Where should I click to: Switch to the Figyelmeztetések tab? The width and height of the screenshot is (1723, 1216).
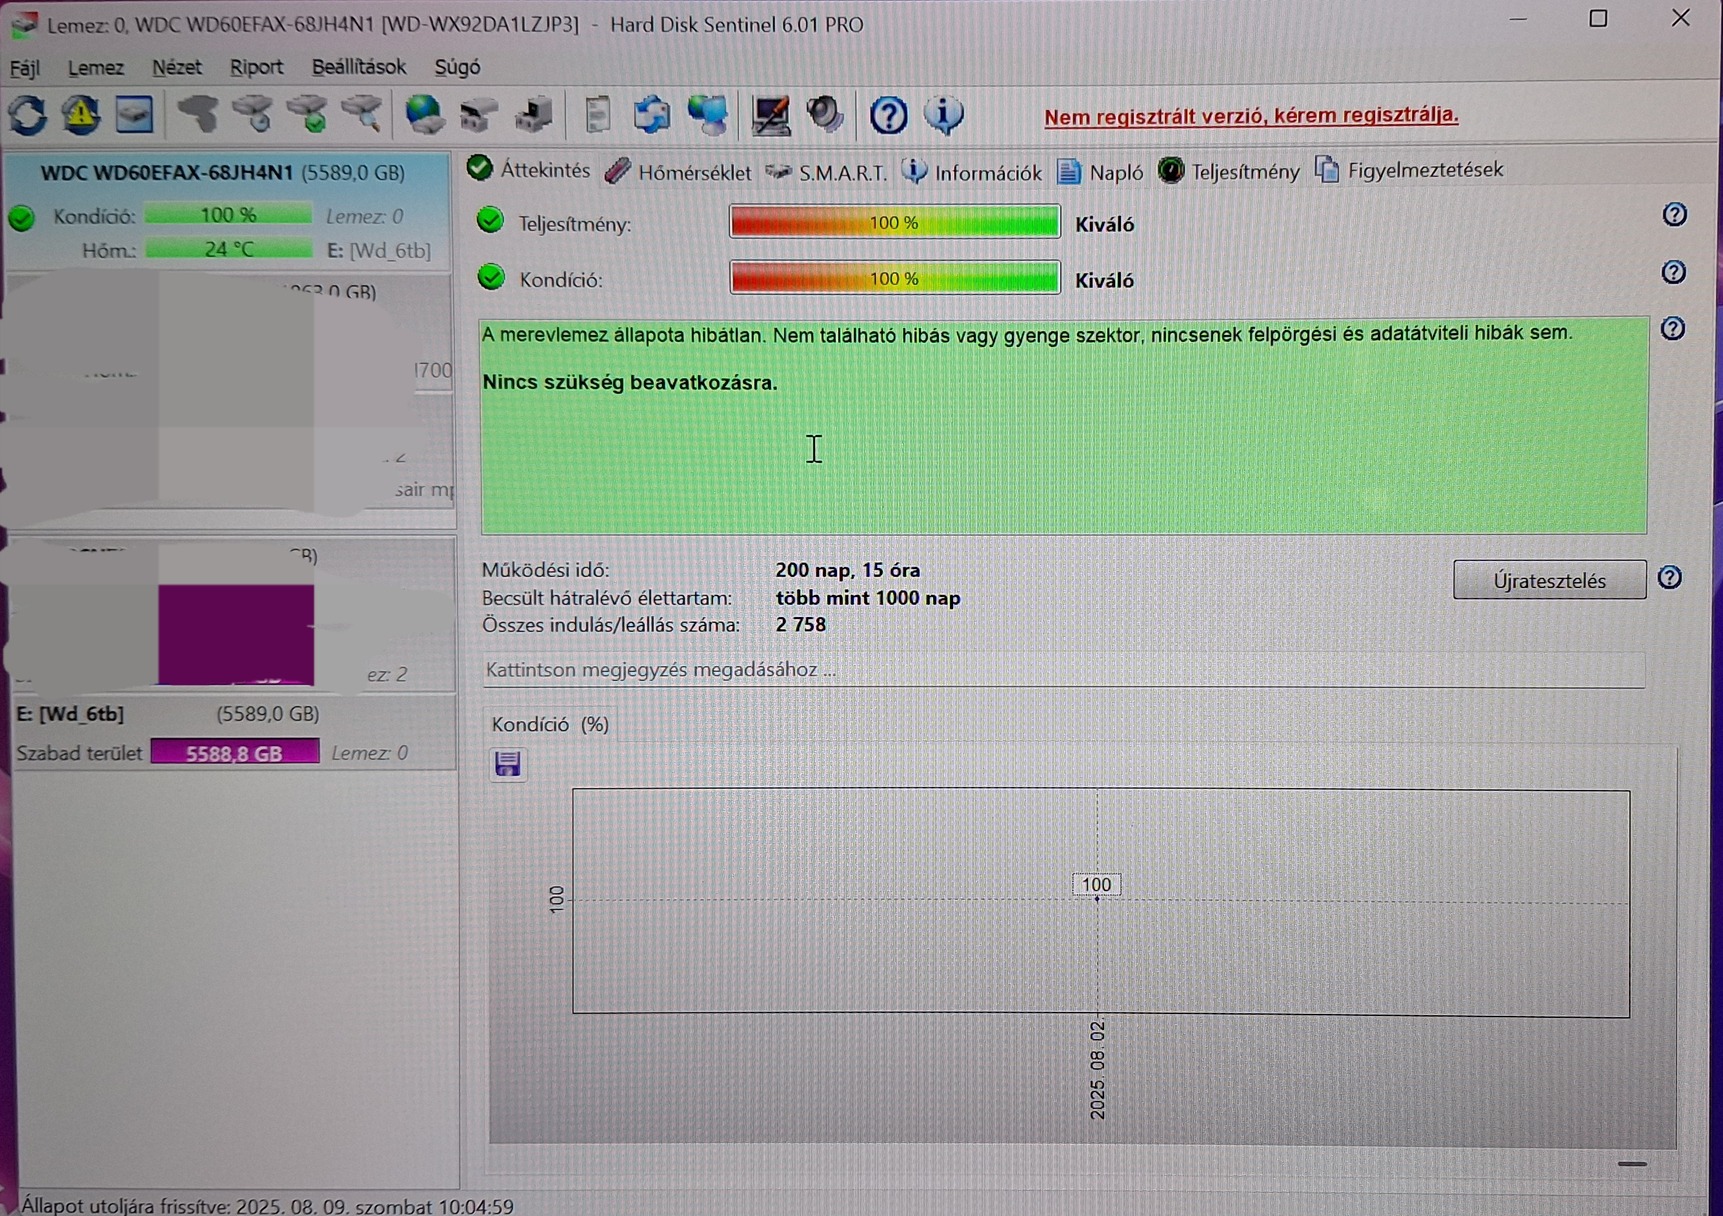(1409, 170)
